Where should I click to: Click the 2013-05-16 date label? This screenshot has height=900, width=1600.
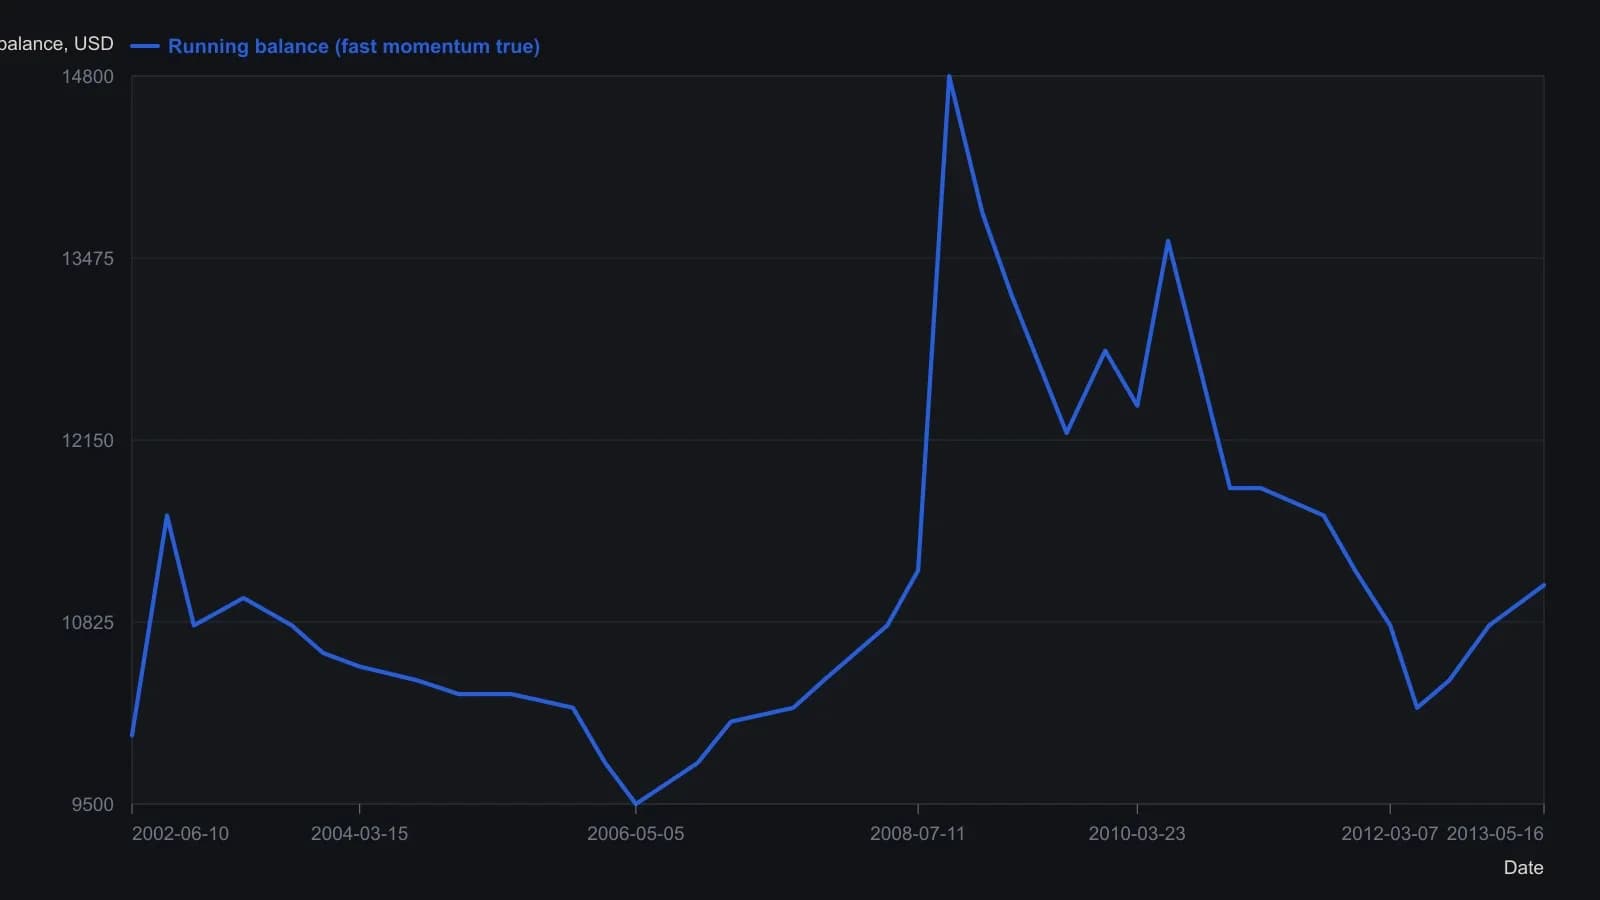point(1495,834)
